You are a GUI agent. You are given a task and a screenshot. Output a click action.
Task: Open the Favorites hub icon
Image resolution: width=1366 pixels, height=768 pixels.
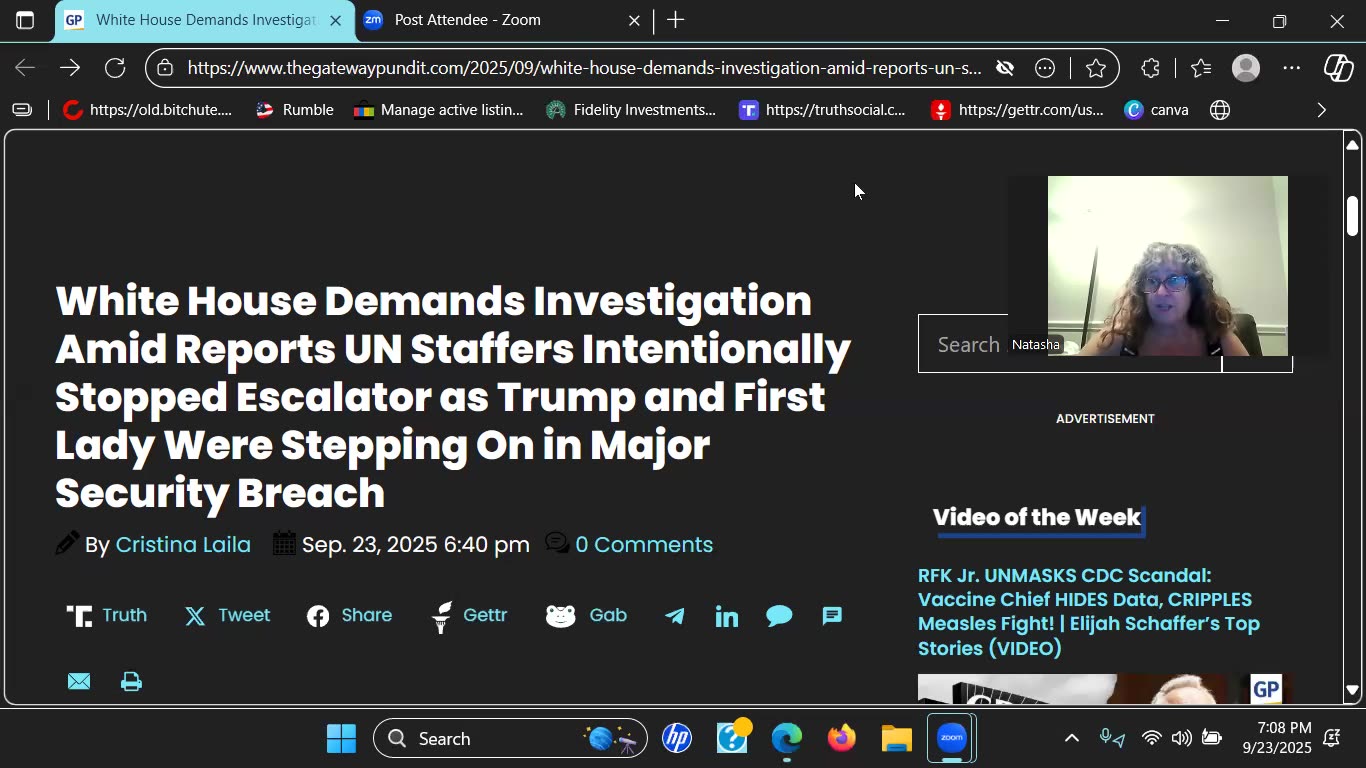(1201, 68)
